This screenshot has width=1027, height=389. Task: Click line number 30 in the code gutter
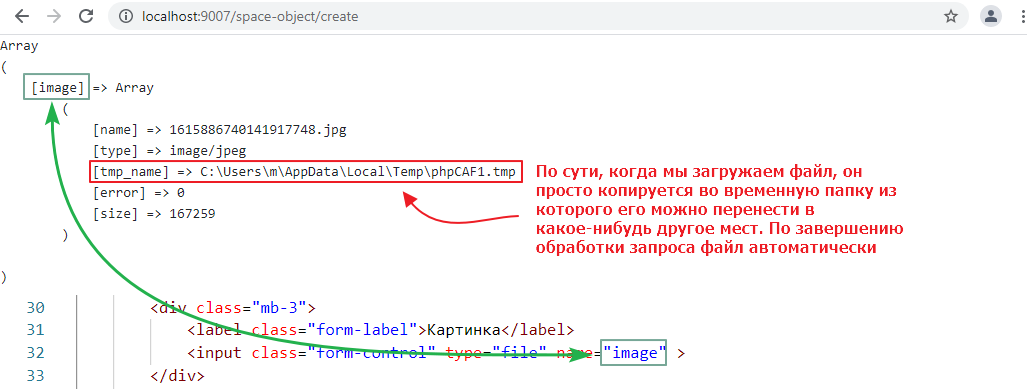click(36, 307)
